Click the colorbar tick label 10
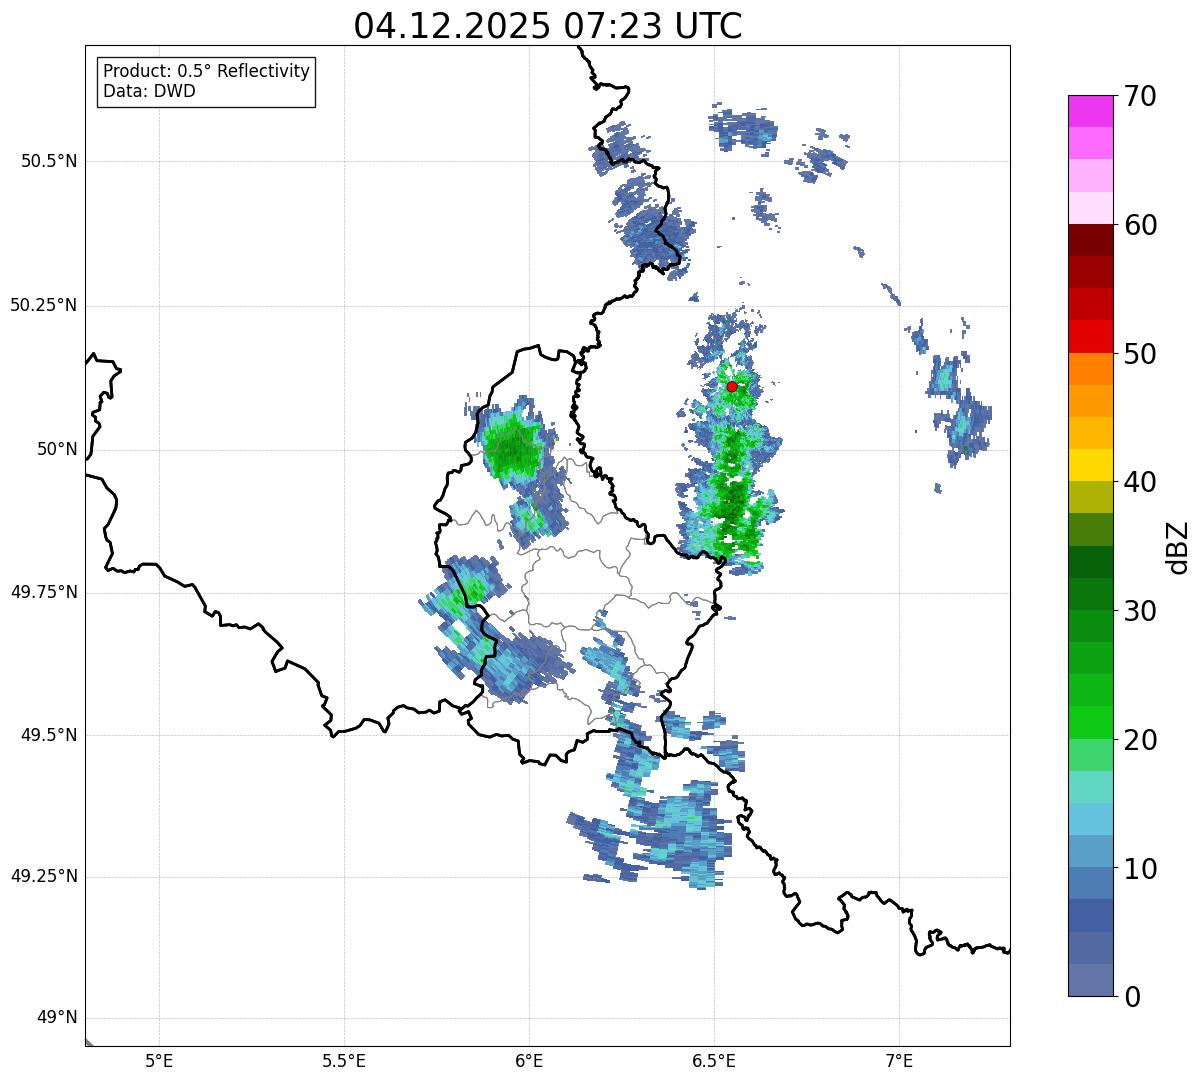The width and height of the screenshot is (1202, 1081). (x=1140, y=869)
